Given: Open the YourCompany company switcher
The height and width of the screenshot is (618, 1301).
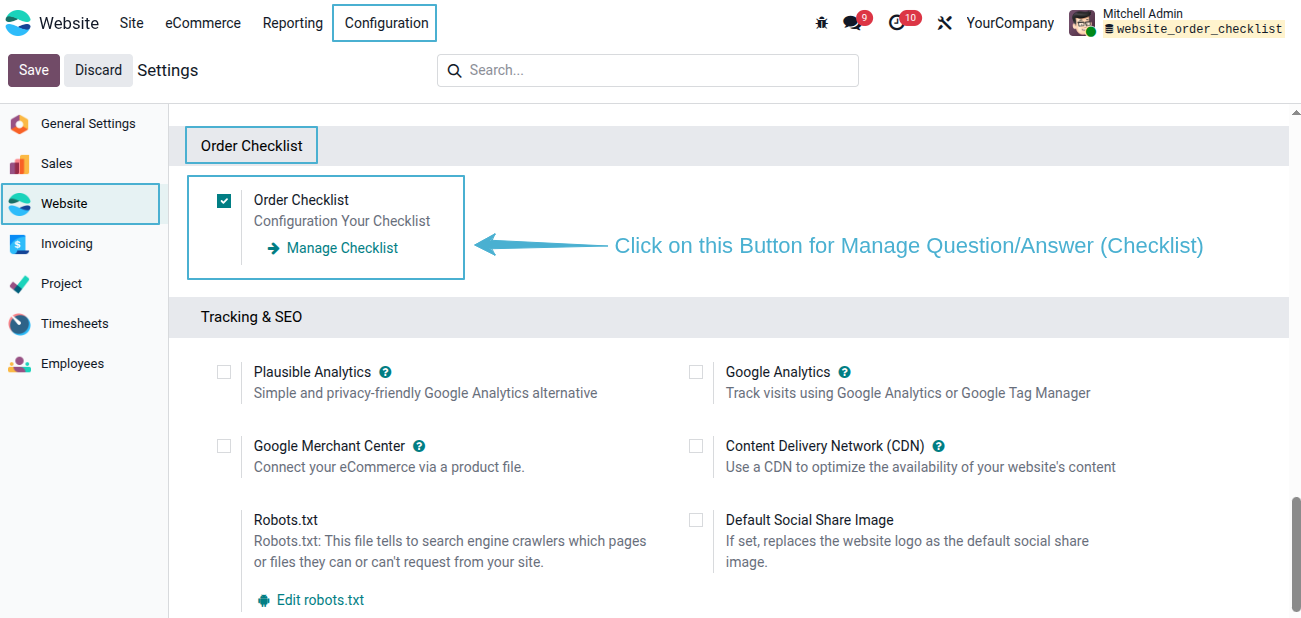Looking at the screenshot, I should (1010, 23).
